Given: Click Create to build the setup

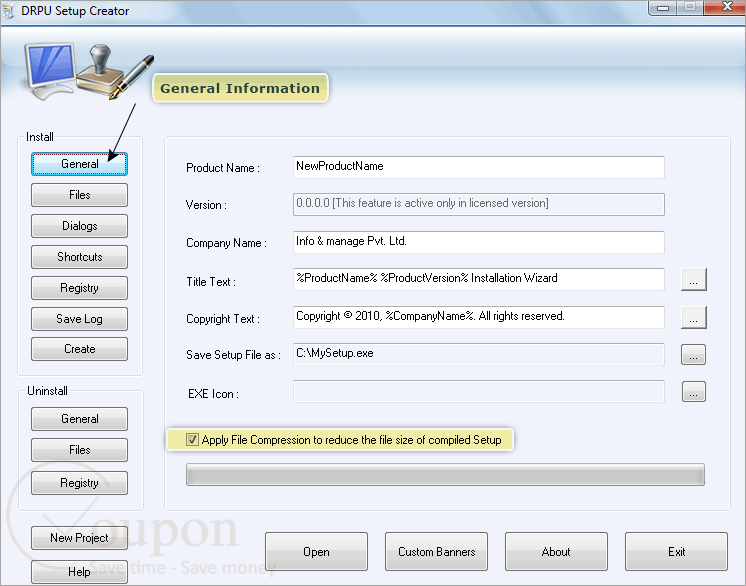Looking at the screenshot, I should pyautogui.click(x=79, y=349).
